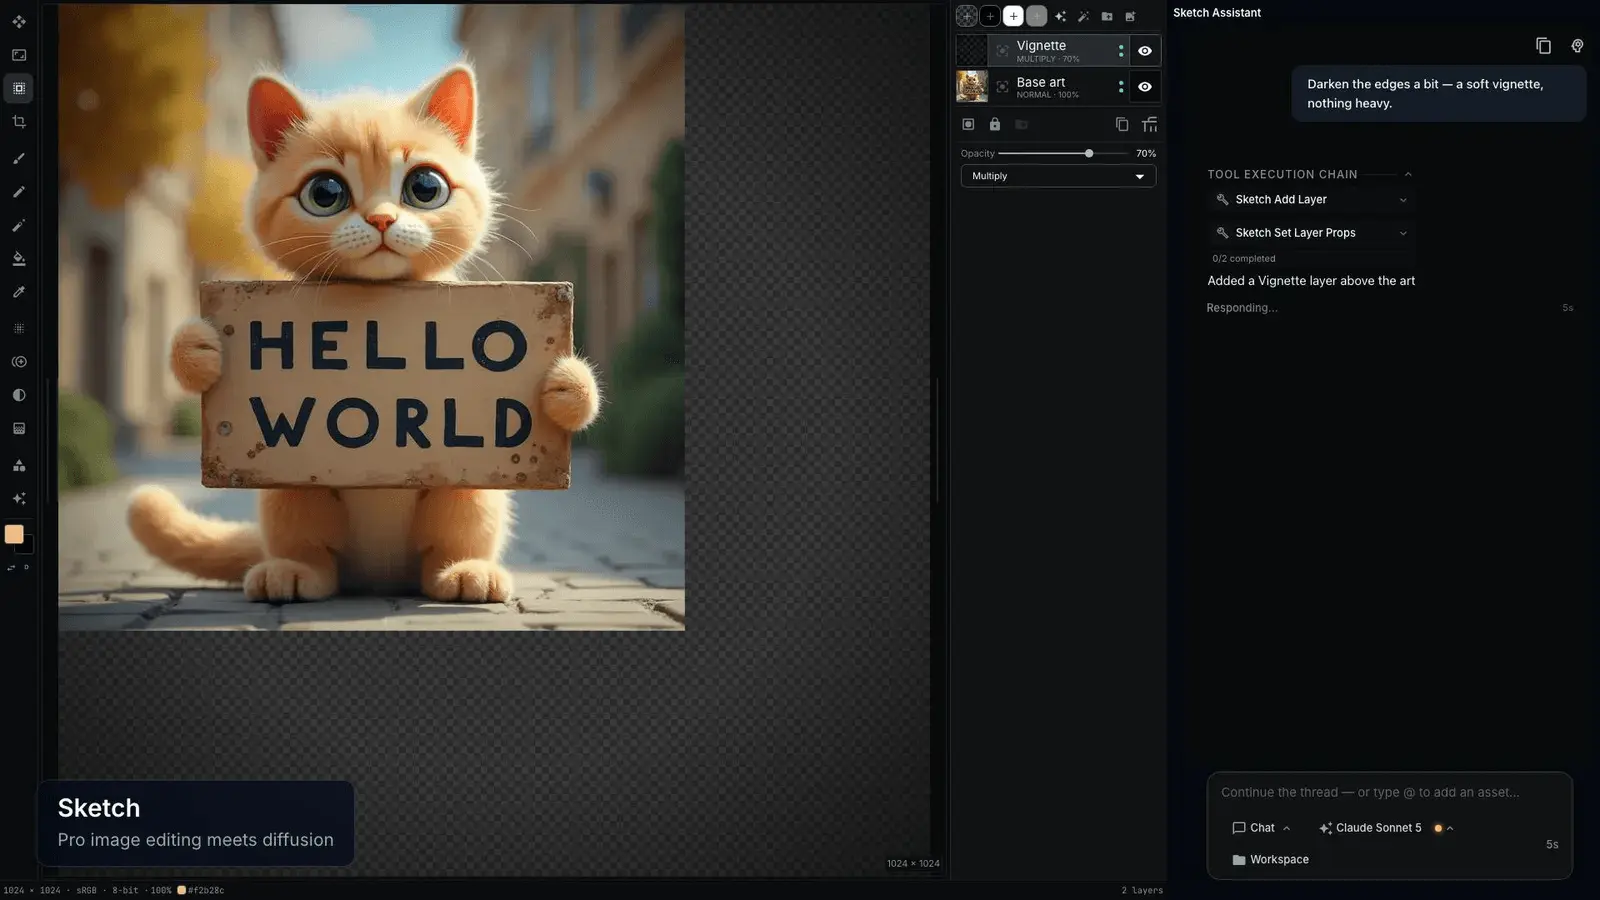Choose the Brush tool
Screen dimensions: 1600x900
(19, 158)
